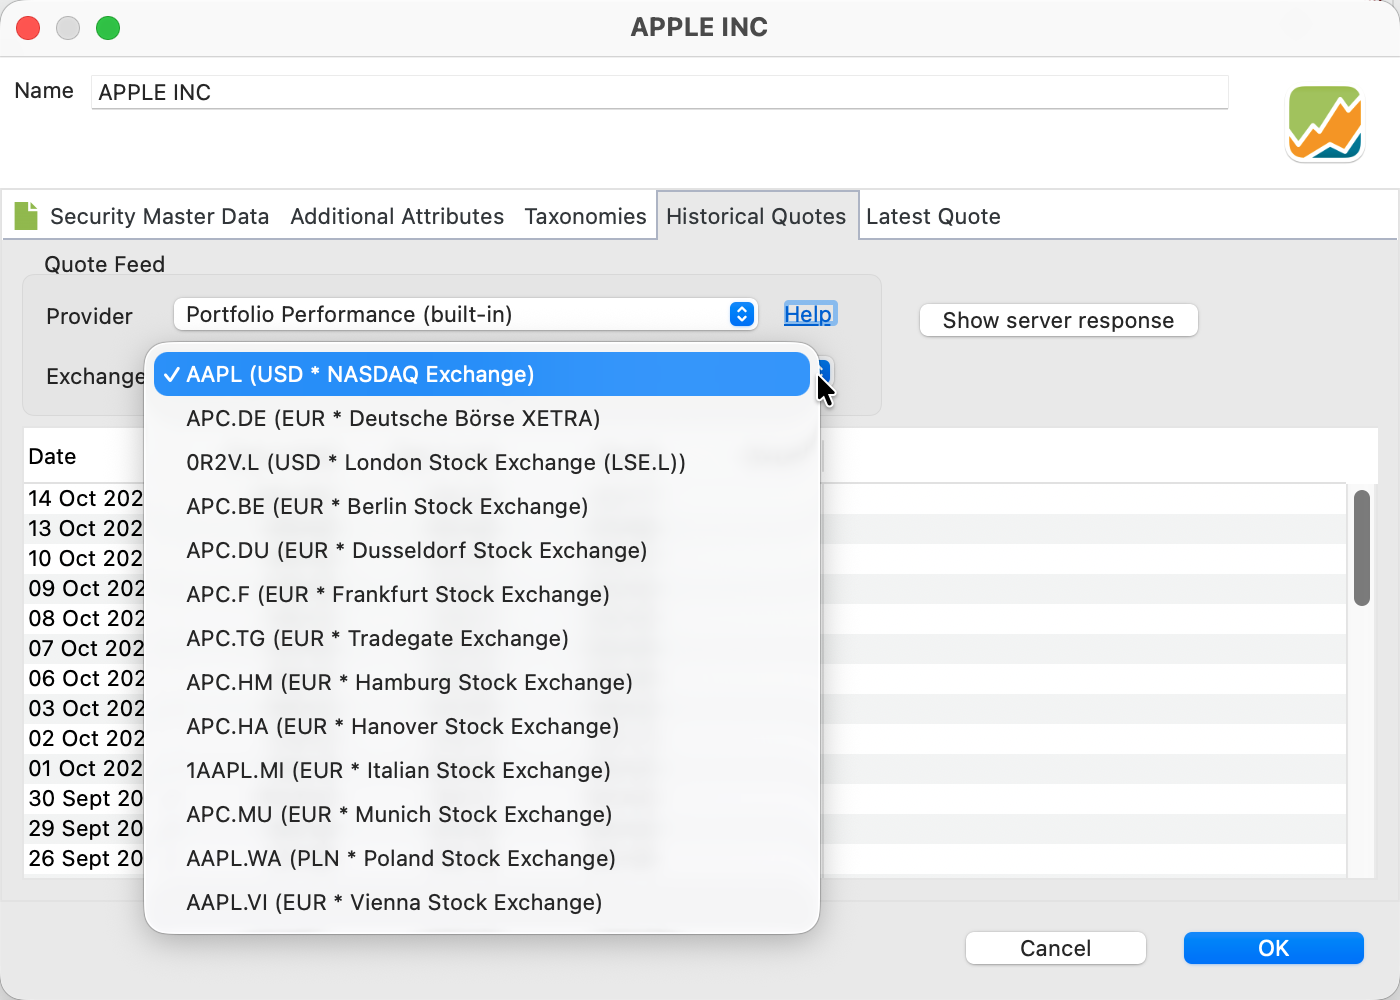Switch to the Latest Quote tab
The height and width of the screenshot is (1000, 1400).
point(932,216)
